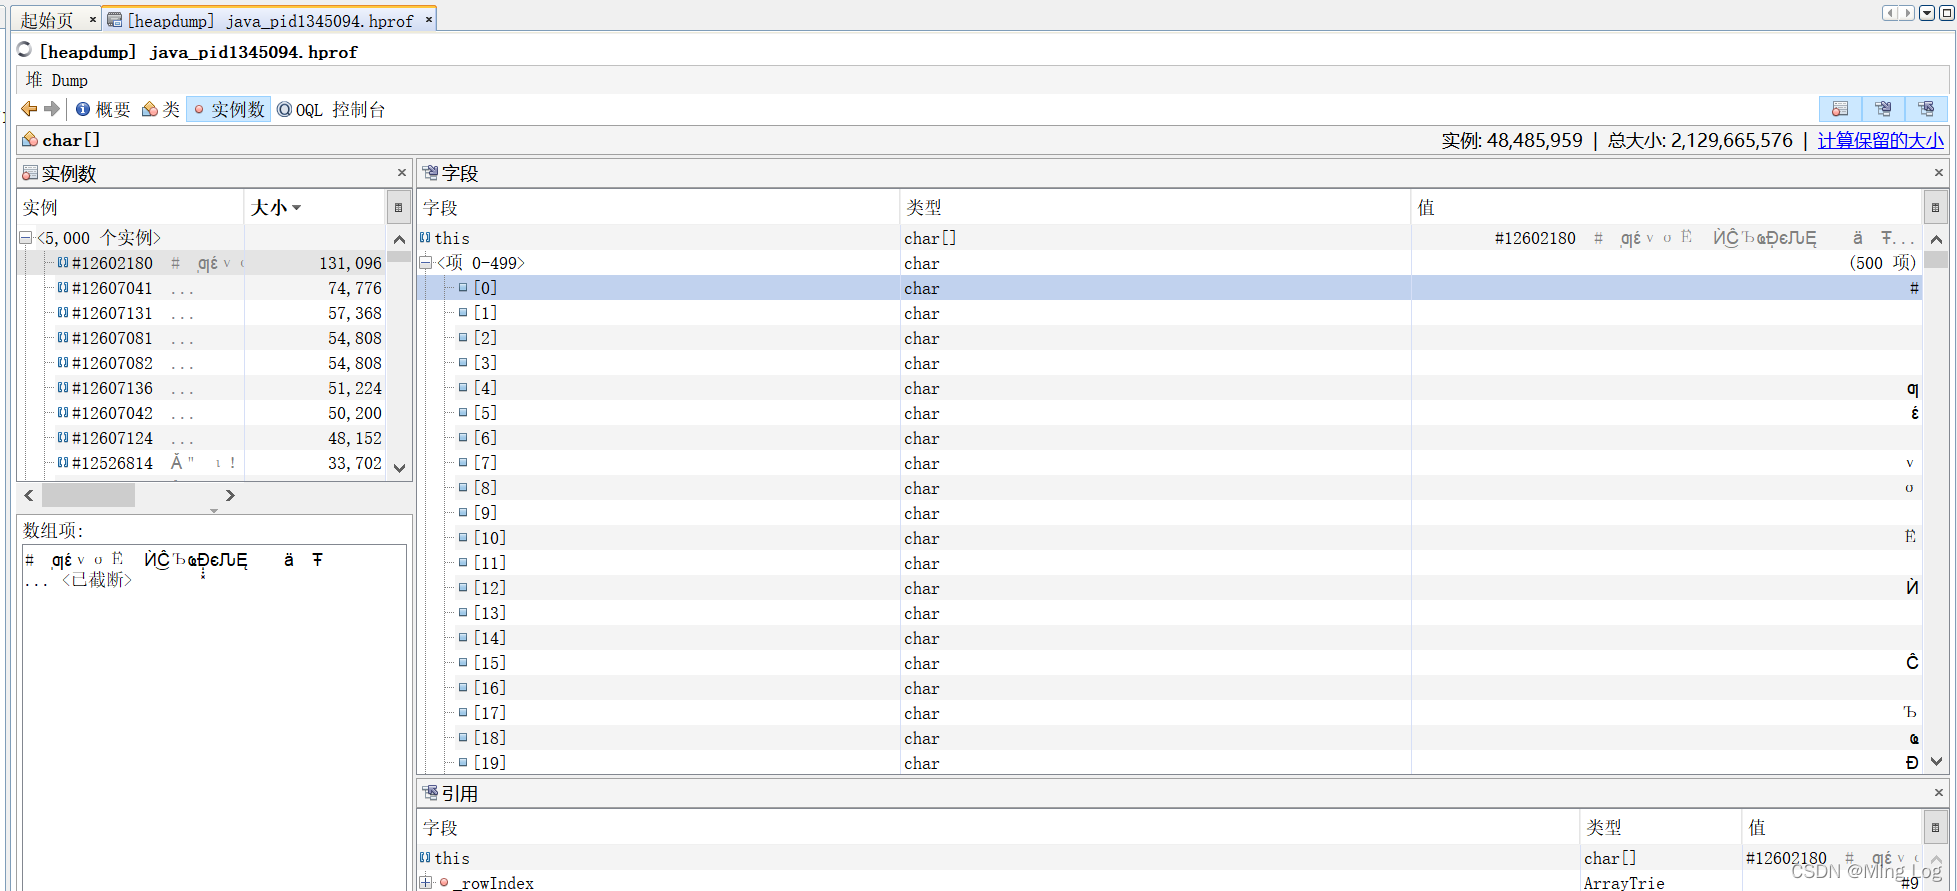1957x891 pixels.
Task: Select array element [0] row
Action: point(1170,288)
